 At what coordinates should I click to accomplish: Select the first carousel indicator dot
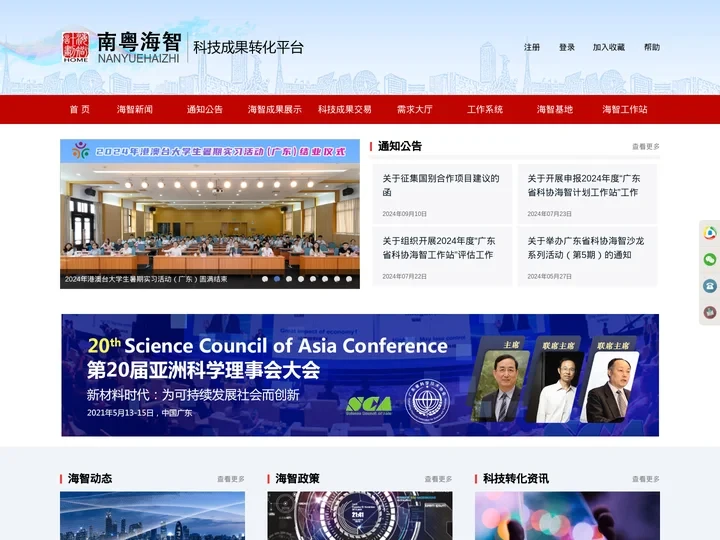[265, 279]
